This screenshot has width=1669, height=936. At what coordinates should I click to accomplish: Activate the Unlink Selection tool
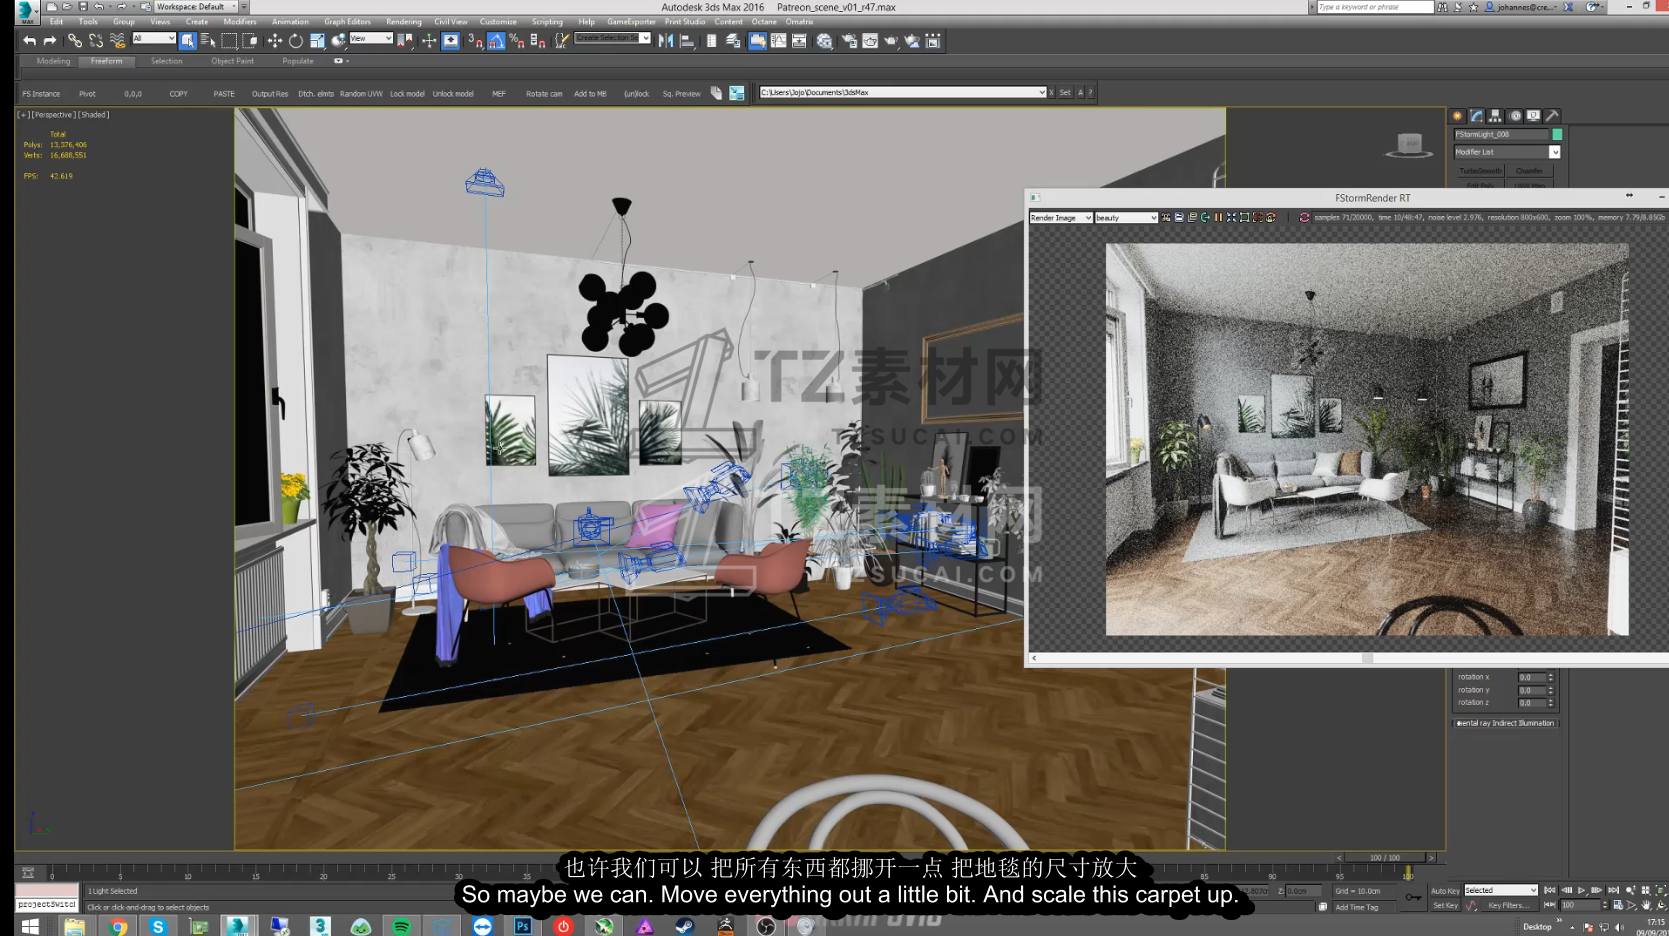(96, 41)
